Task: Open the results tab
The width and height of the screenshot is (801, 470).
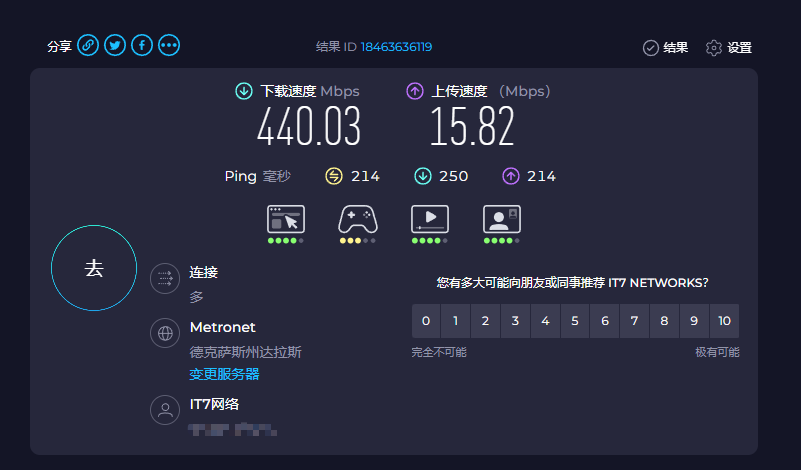Action: tap(665, 47)
